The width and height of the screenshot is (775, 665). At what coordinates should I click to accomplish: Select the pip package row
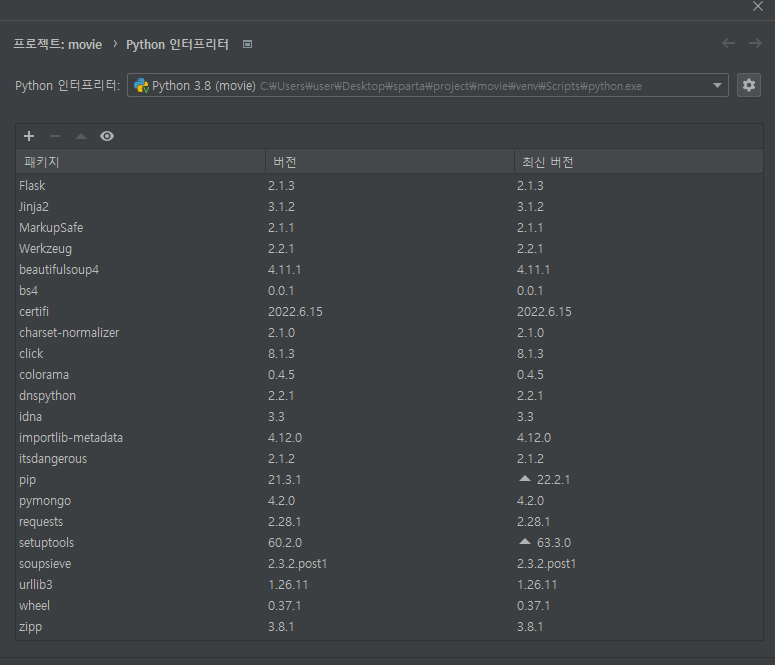[389, 480]
